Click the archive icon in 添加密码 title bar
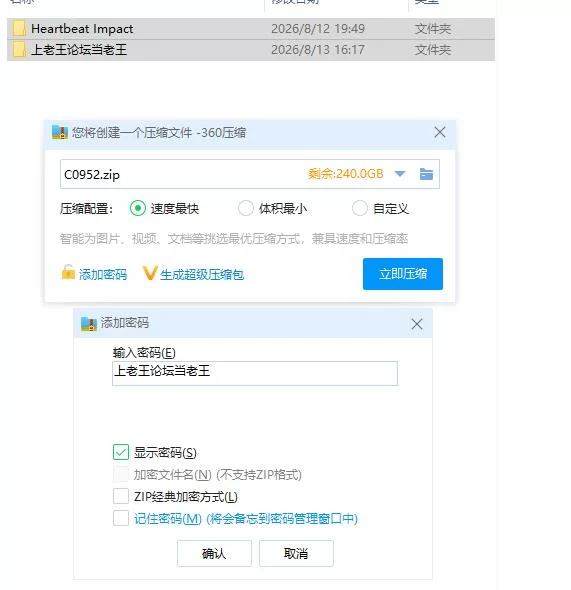Screen dimensions: 571x590 pos(89,324)
